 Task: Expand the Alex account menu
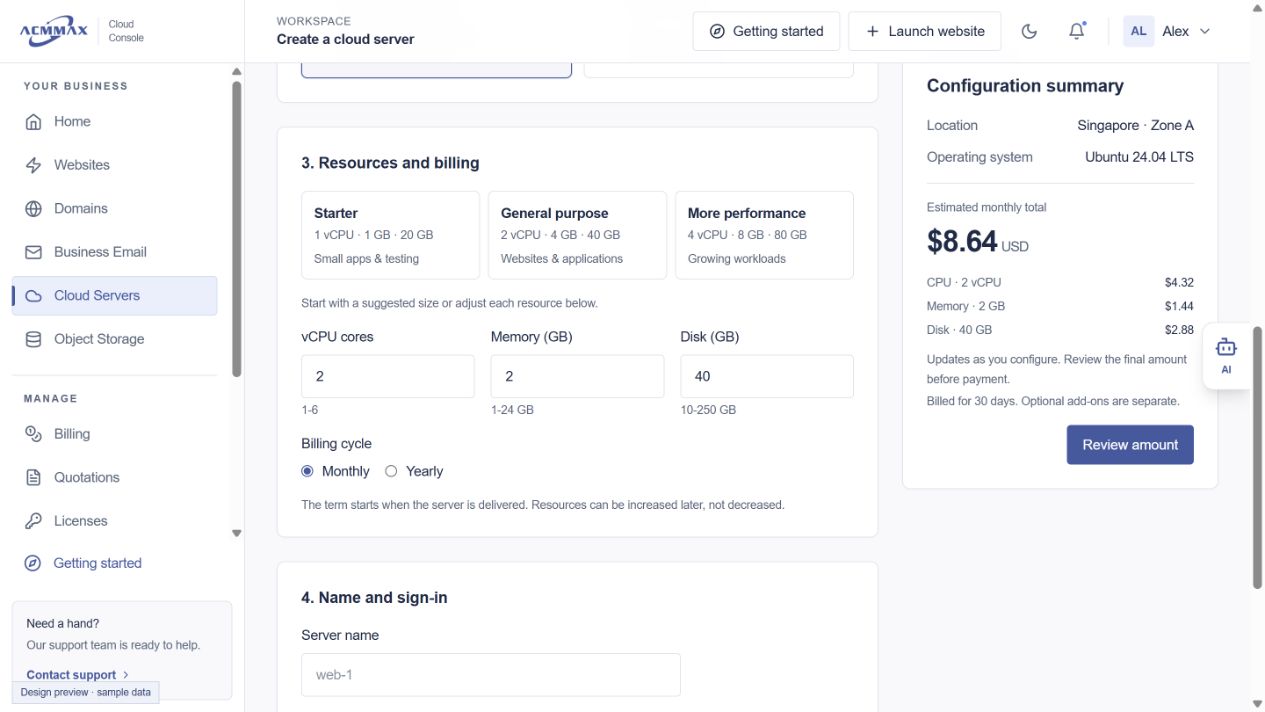[x=1167, y=31]
